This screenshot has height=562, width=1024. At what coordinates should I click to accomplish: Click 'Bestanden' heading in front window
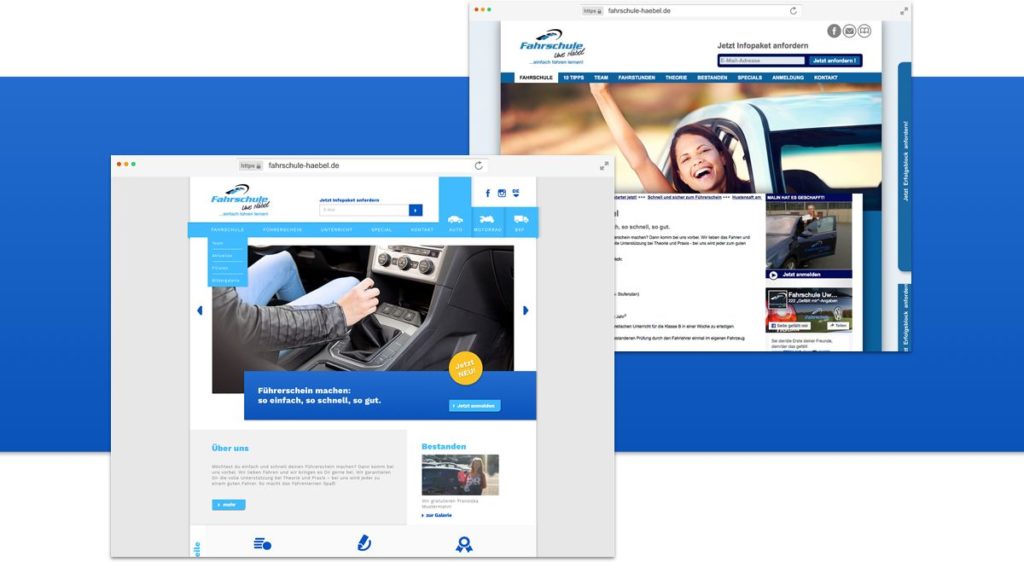coord(443,446)
